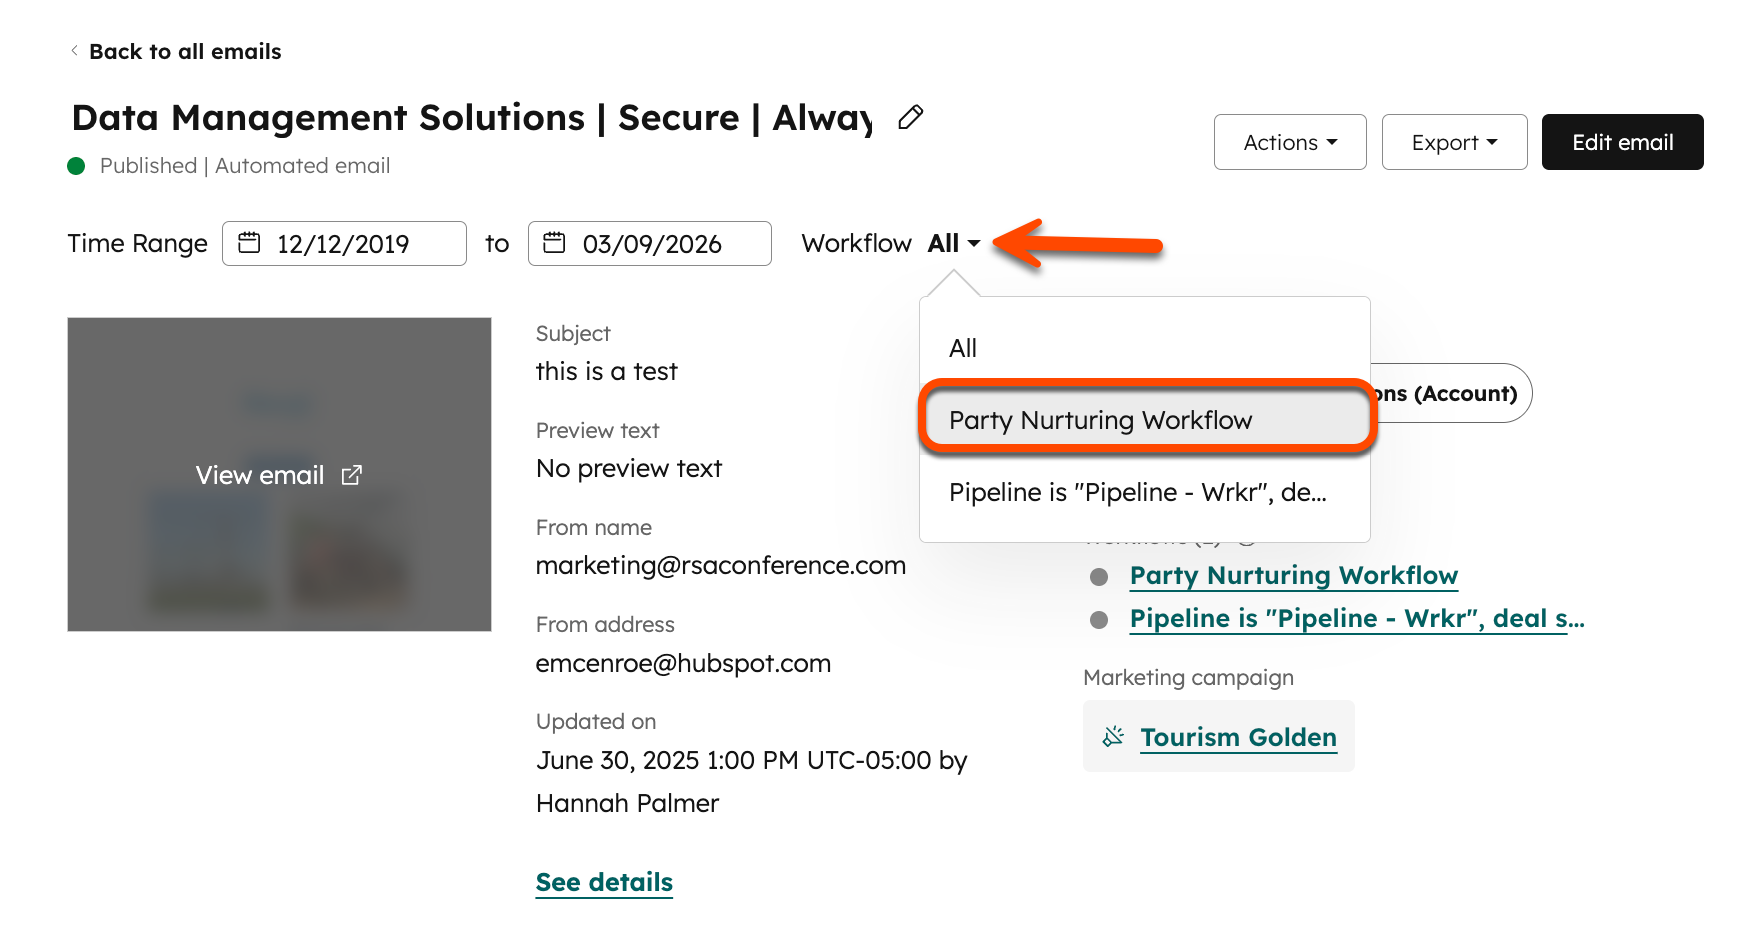This screenshot has height=944, width=1746.
Task: Open the Actions dropdown
Action: click(x=1289, y=142)
